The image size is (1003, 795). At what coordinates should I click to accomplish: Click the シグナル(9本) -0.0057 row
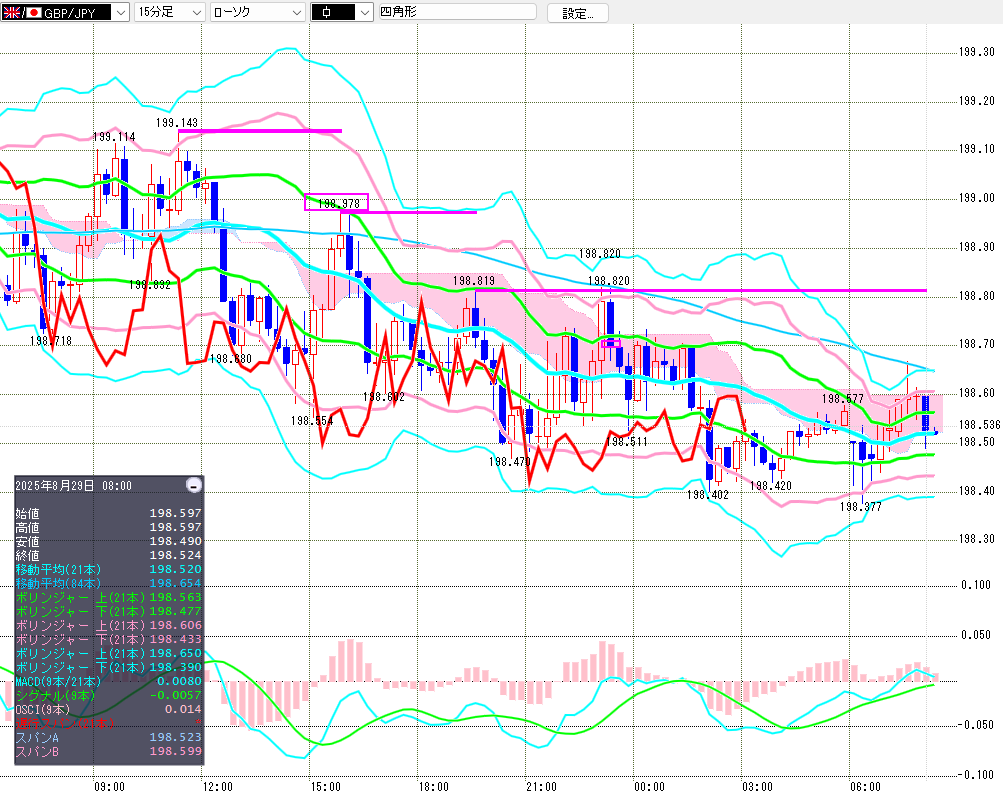click(x=108, y=696)
